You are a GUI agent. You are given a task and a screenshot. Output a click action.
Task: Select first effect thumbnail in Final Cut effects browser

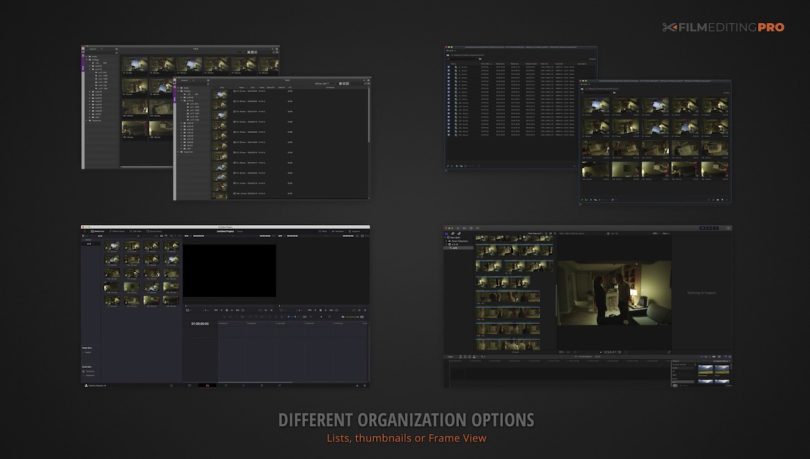705,370
